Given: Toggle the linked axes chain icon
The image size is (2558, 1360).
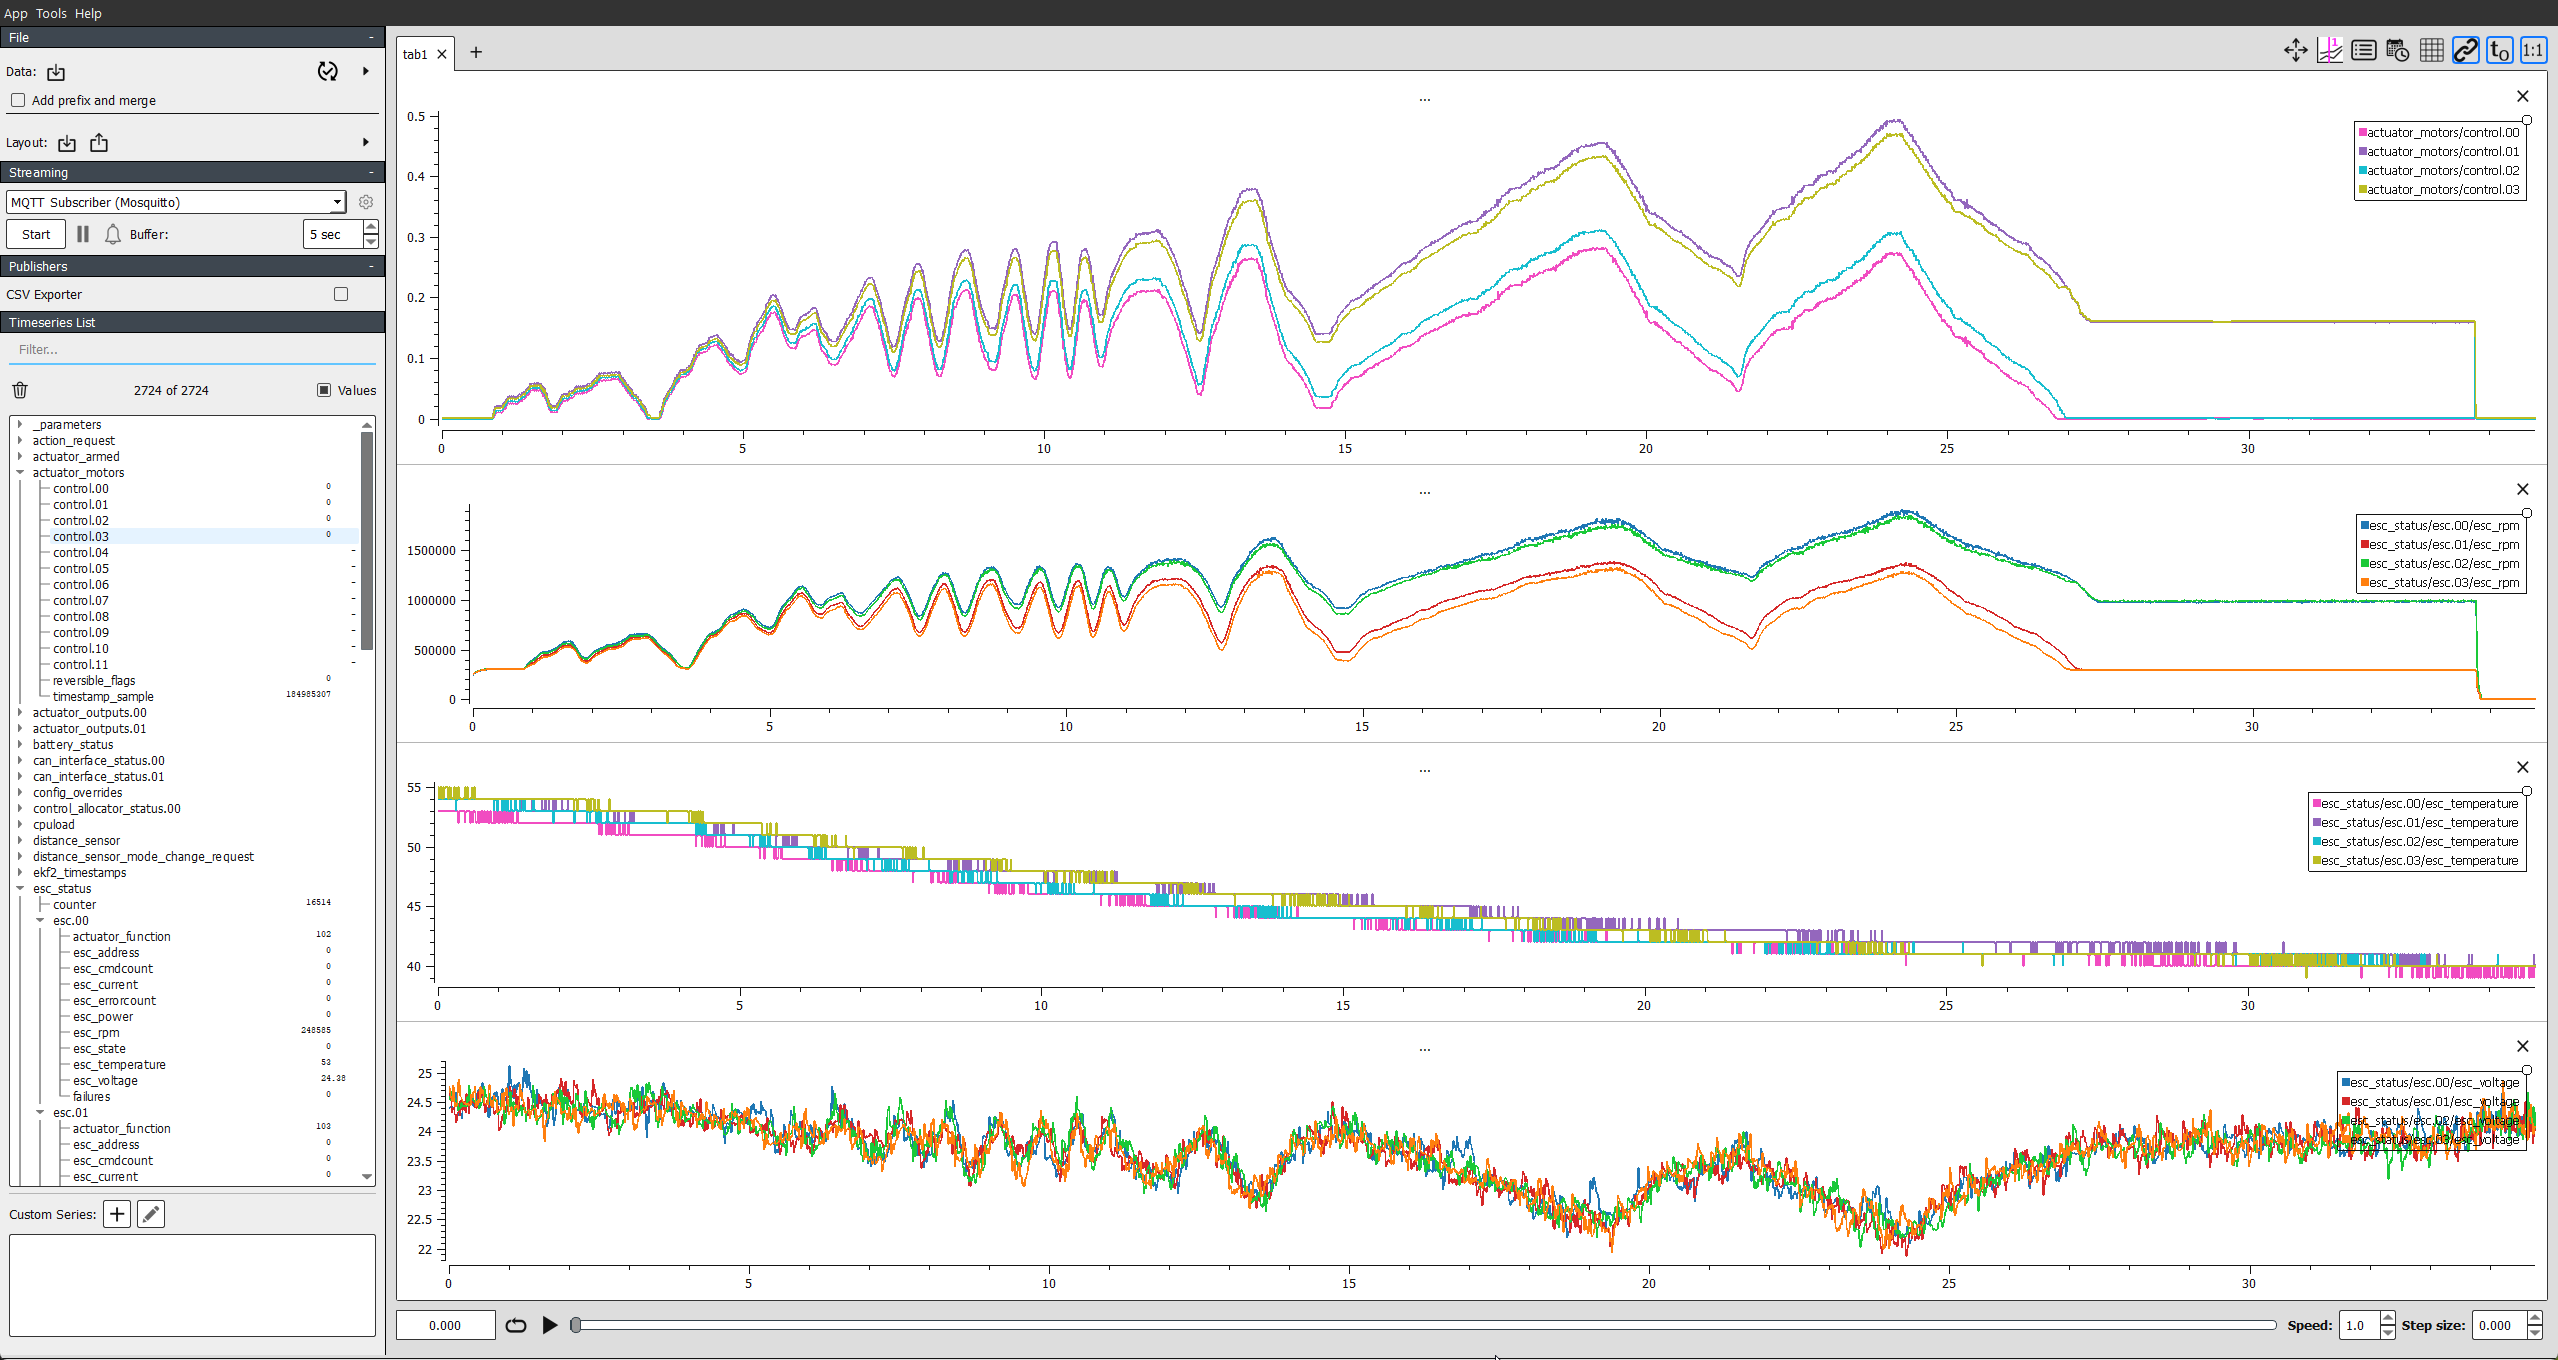Looking at the screenshot, I should (x=2465, y=50).
